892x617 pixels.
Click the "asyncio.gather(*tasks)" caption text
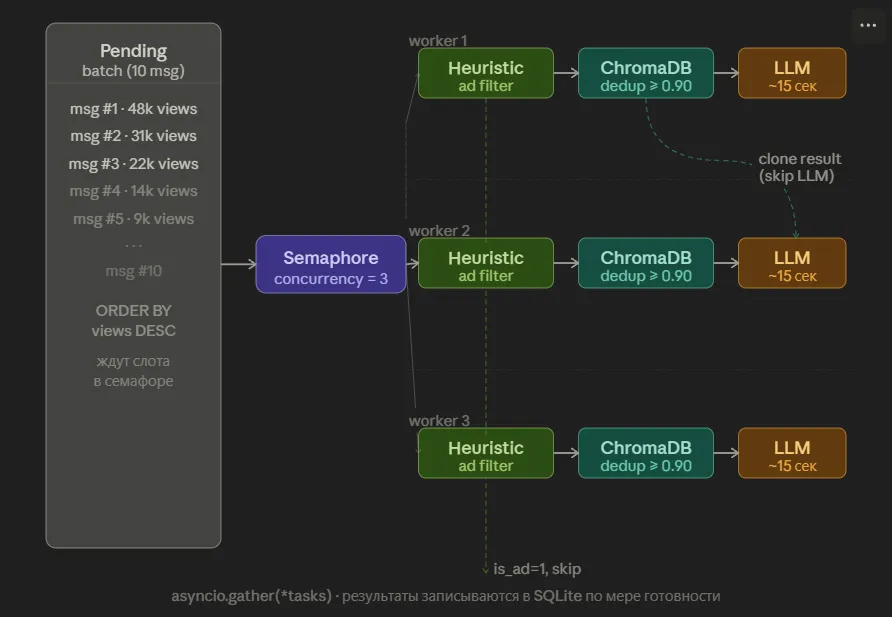251,596
